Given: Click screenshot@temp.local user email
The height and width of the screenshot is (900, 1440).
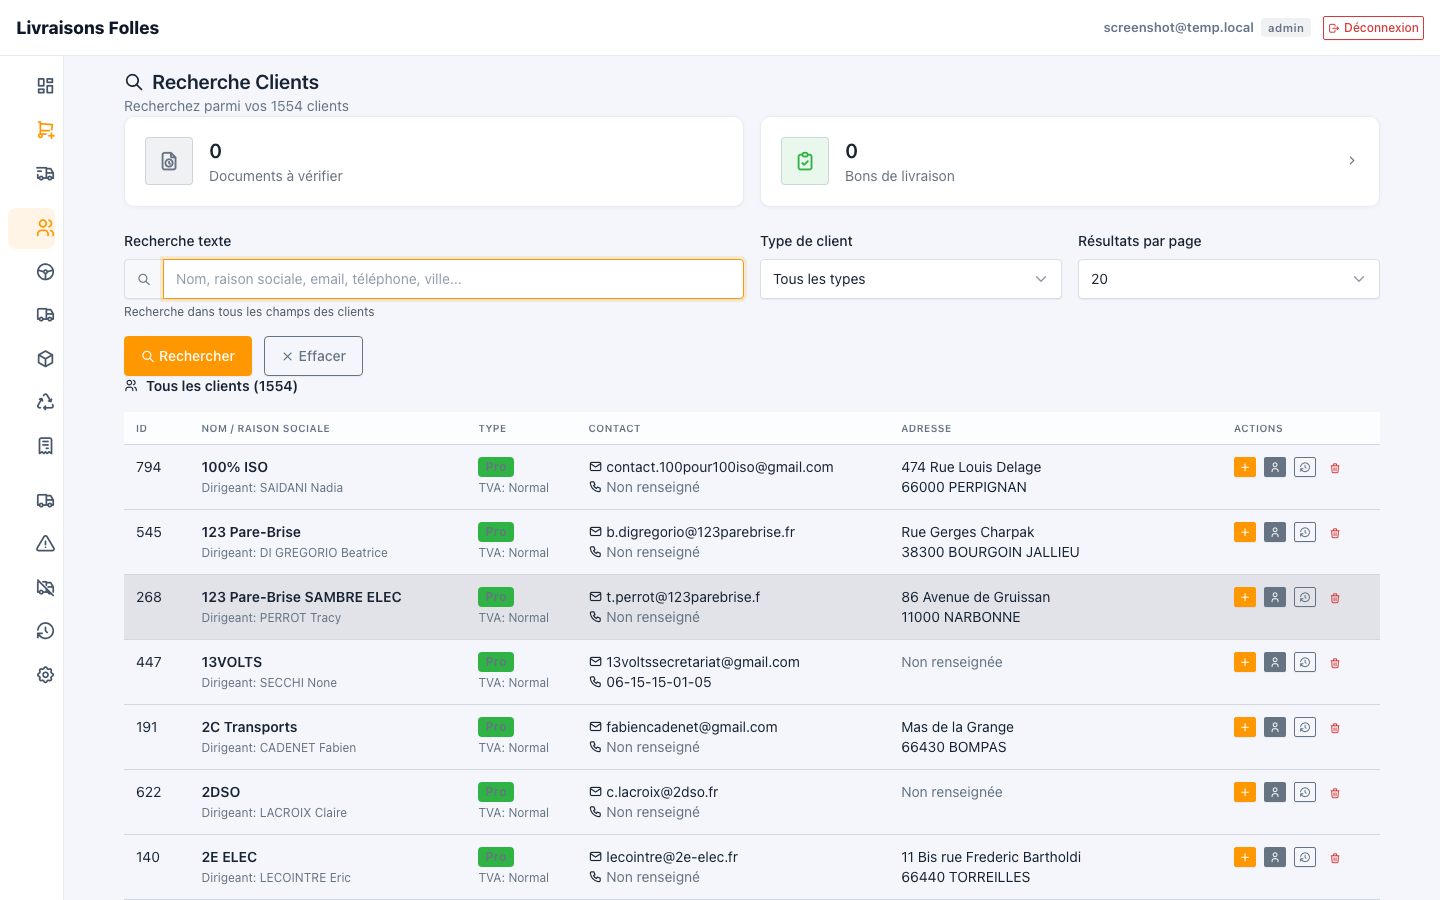Looking at the screenshot, I should coord(1178,28).
